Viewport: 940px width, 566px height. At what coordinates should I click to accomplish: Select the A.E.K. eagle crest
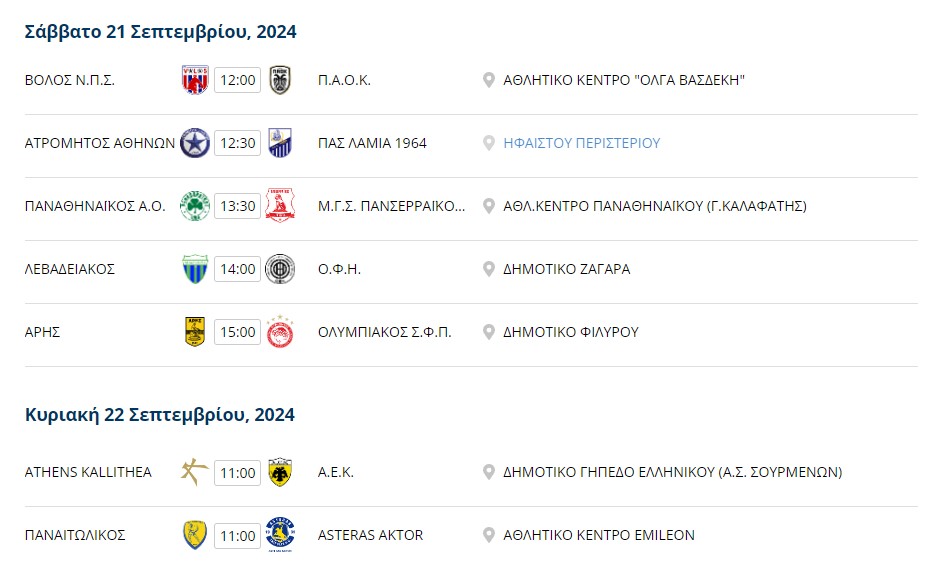pyautogui.click(x=280, y=472)
